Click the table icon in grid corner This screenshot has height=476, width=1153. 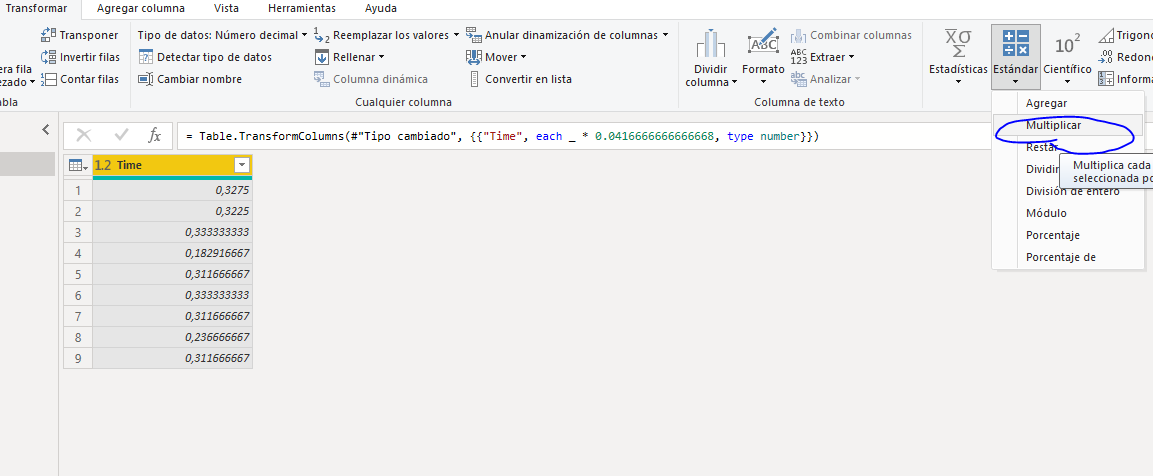pos(76,166)
